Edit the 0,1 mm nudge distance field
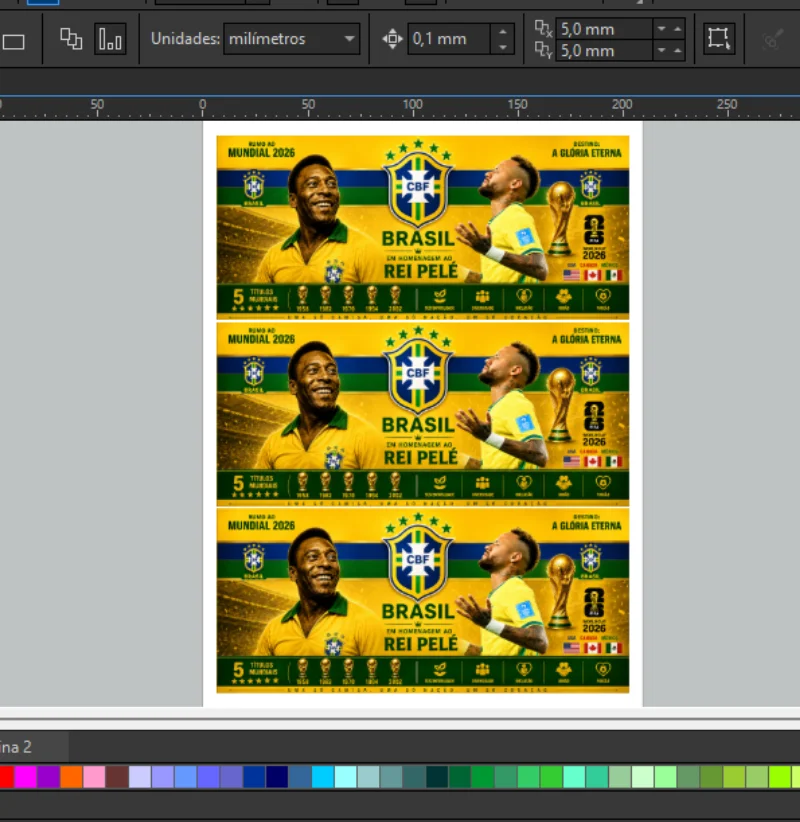The image size is (800, 822). coord(449,39)
